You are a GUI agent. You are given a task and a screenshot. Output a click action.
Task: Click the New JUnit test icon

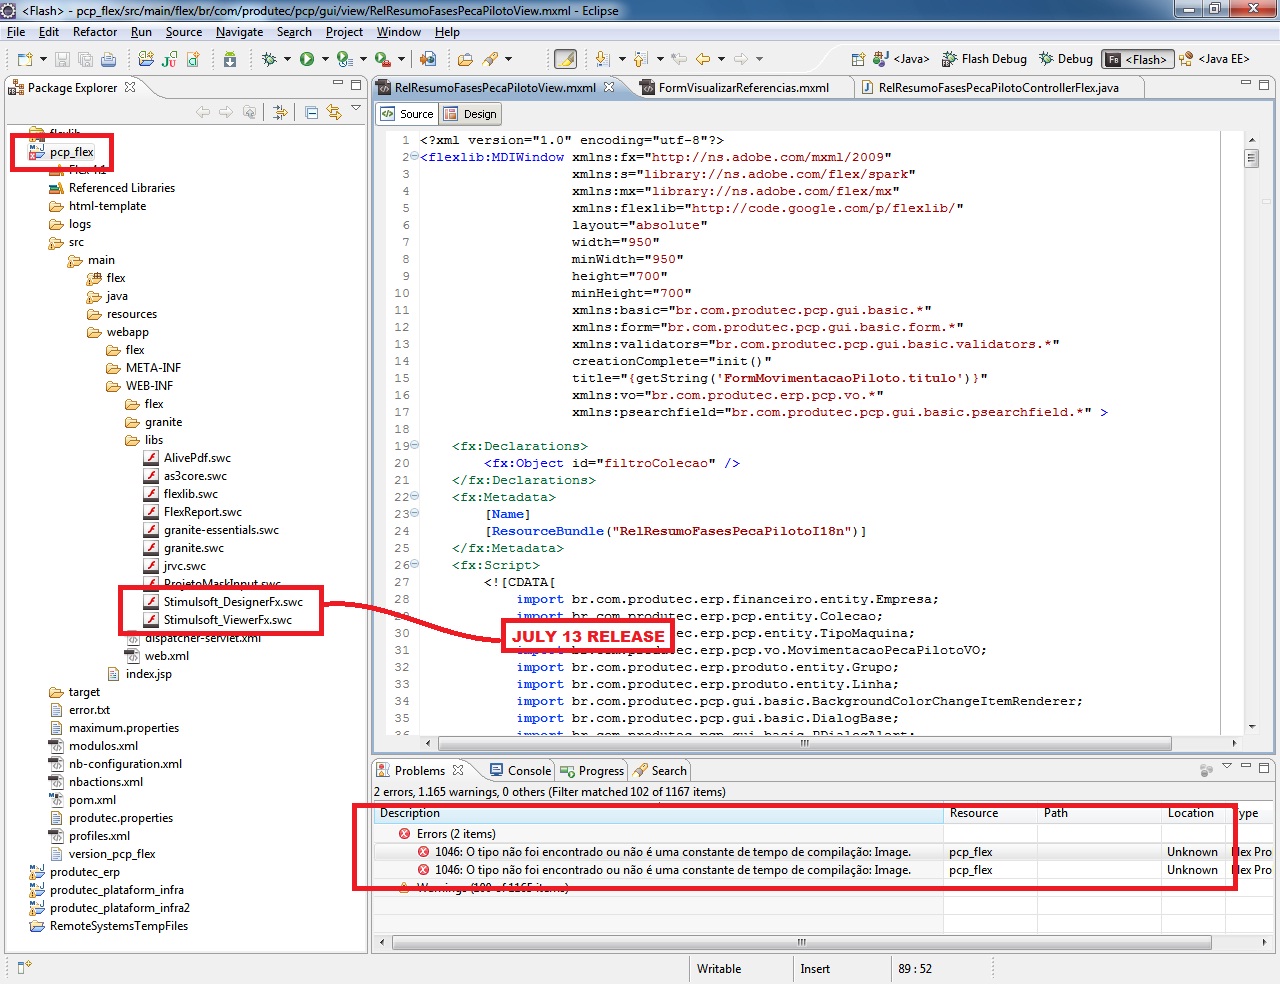click(169, 59)
